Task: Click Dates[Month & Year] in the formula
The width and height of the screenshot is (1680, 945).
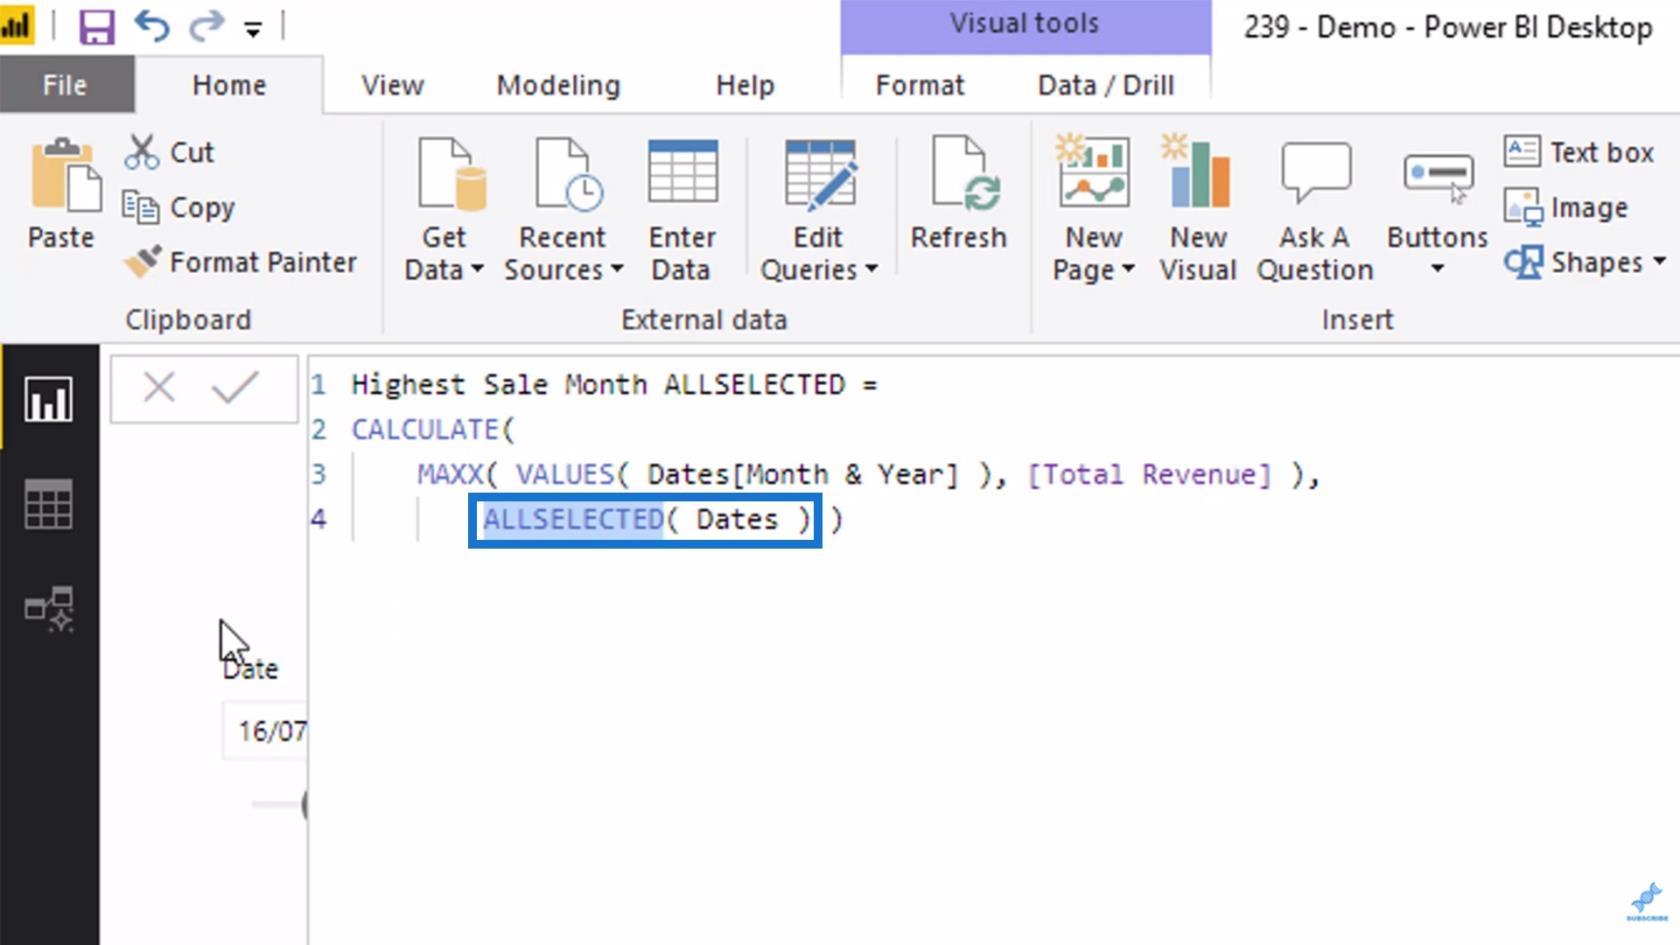Action: (x=802, y=474)
